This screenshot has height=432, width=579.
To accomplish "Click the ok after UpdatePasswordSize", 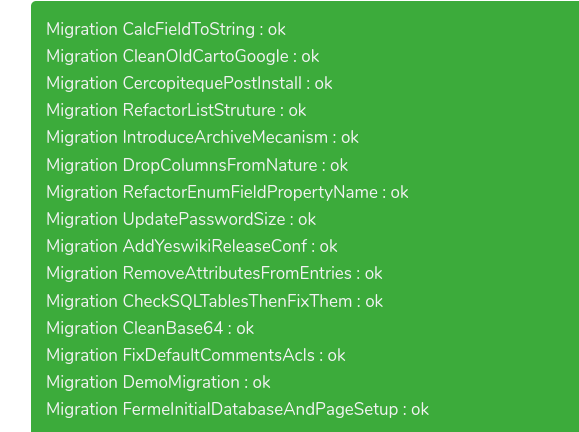I will [307, 220].
